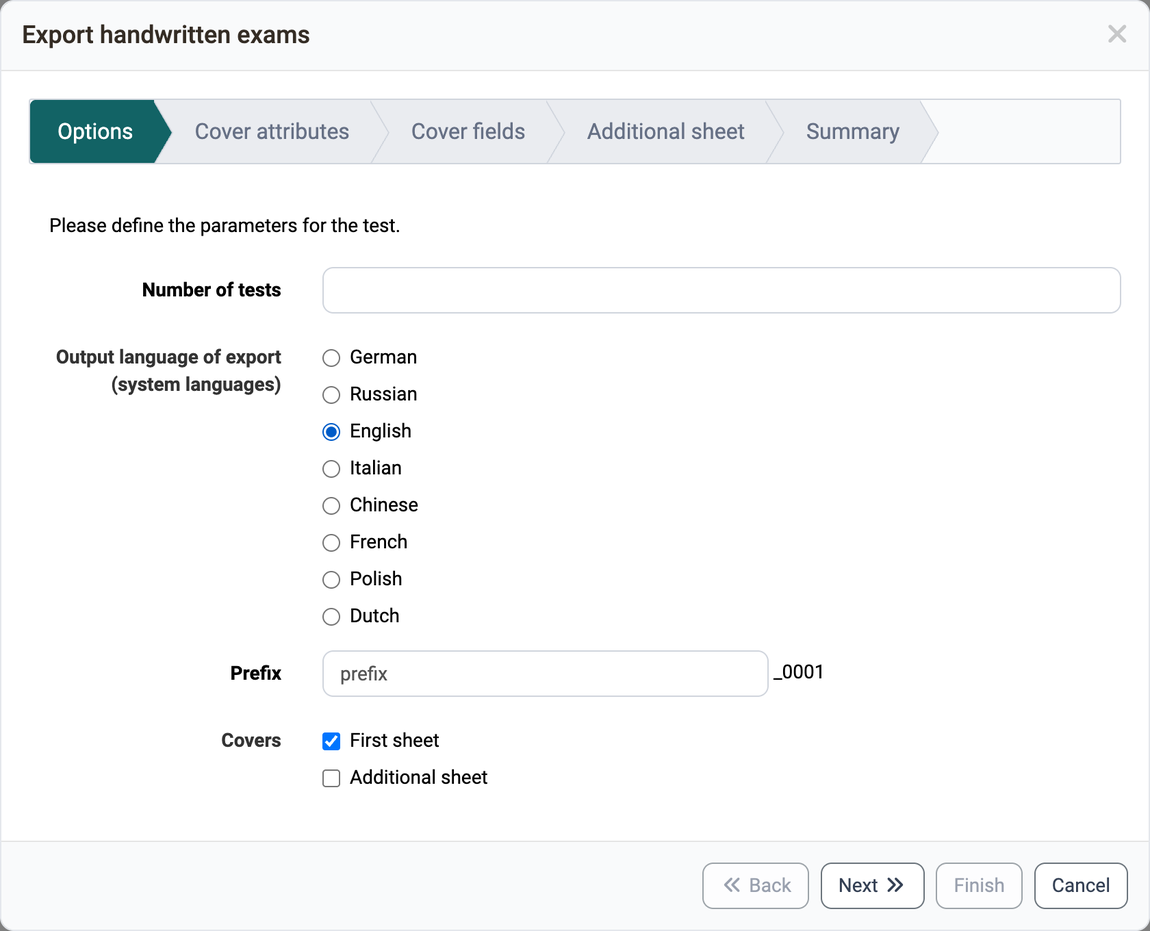Choose Polish for the export

coord(332,580)
